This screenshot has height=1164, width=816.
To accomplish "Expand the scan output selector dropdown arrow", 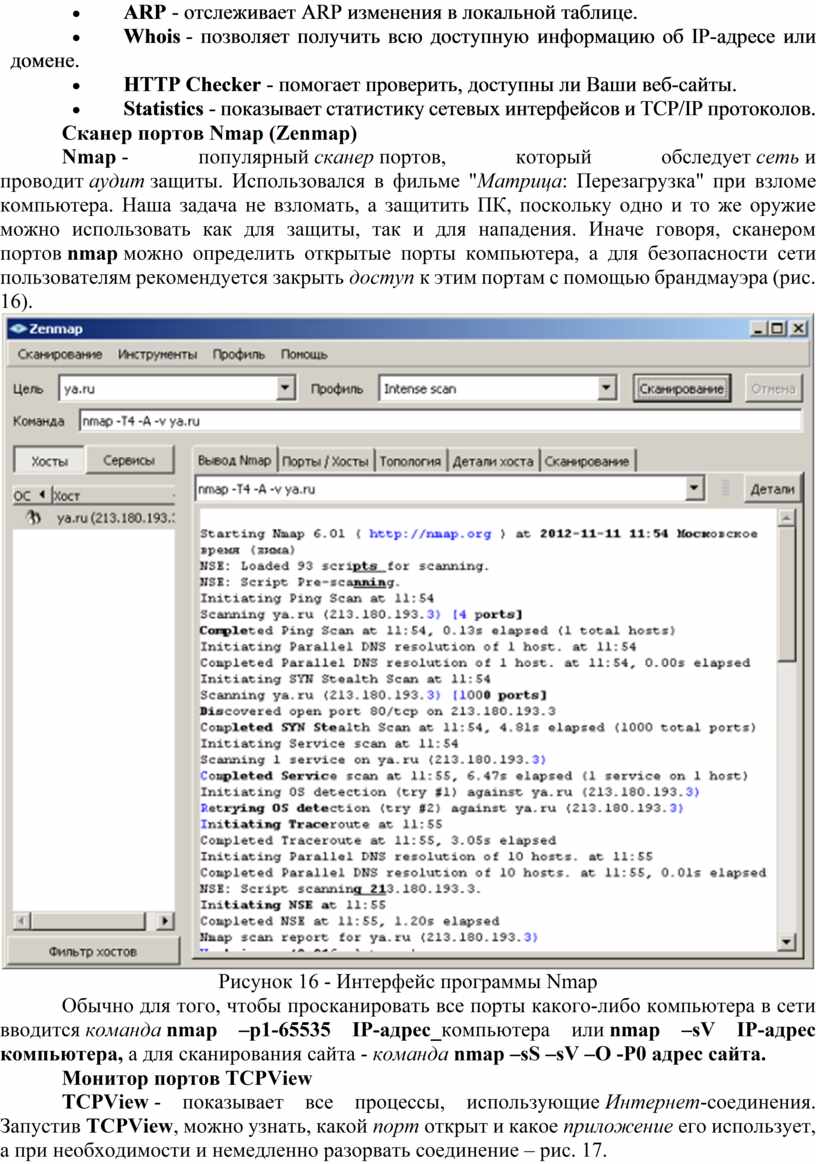I will click(x=694, y=489).
